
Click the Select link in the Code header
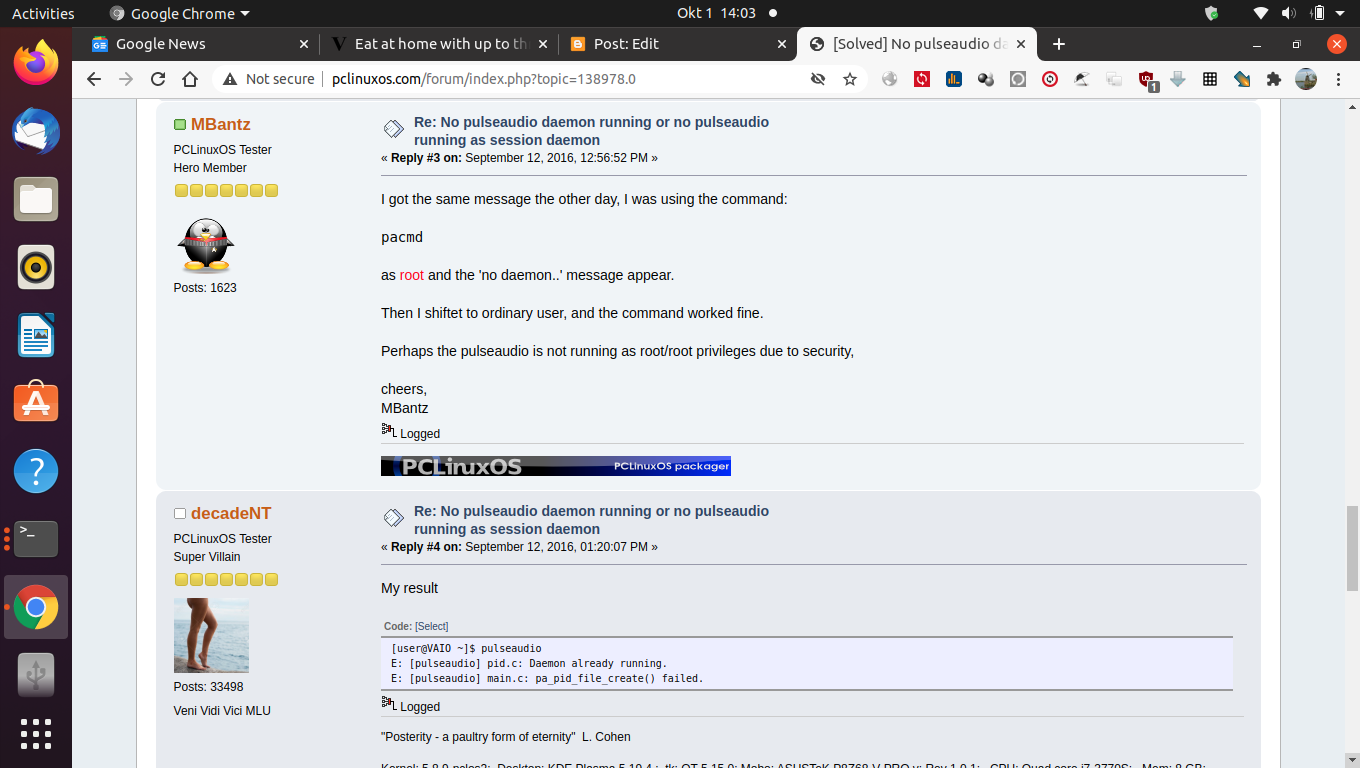pyautogui.click(x=431, y=626)
